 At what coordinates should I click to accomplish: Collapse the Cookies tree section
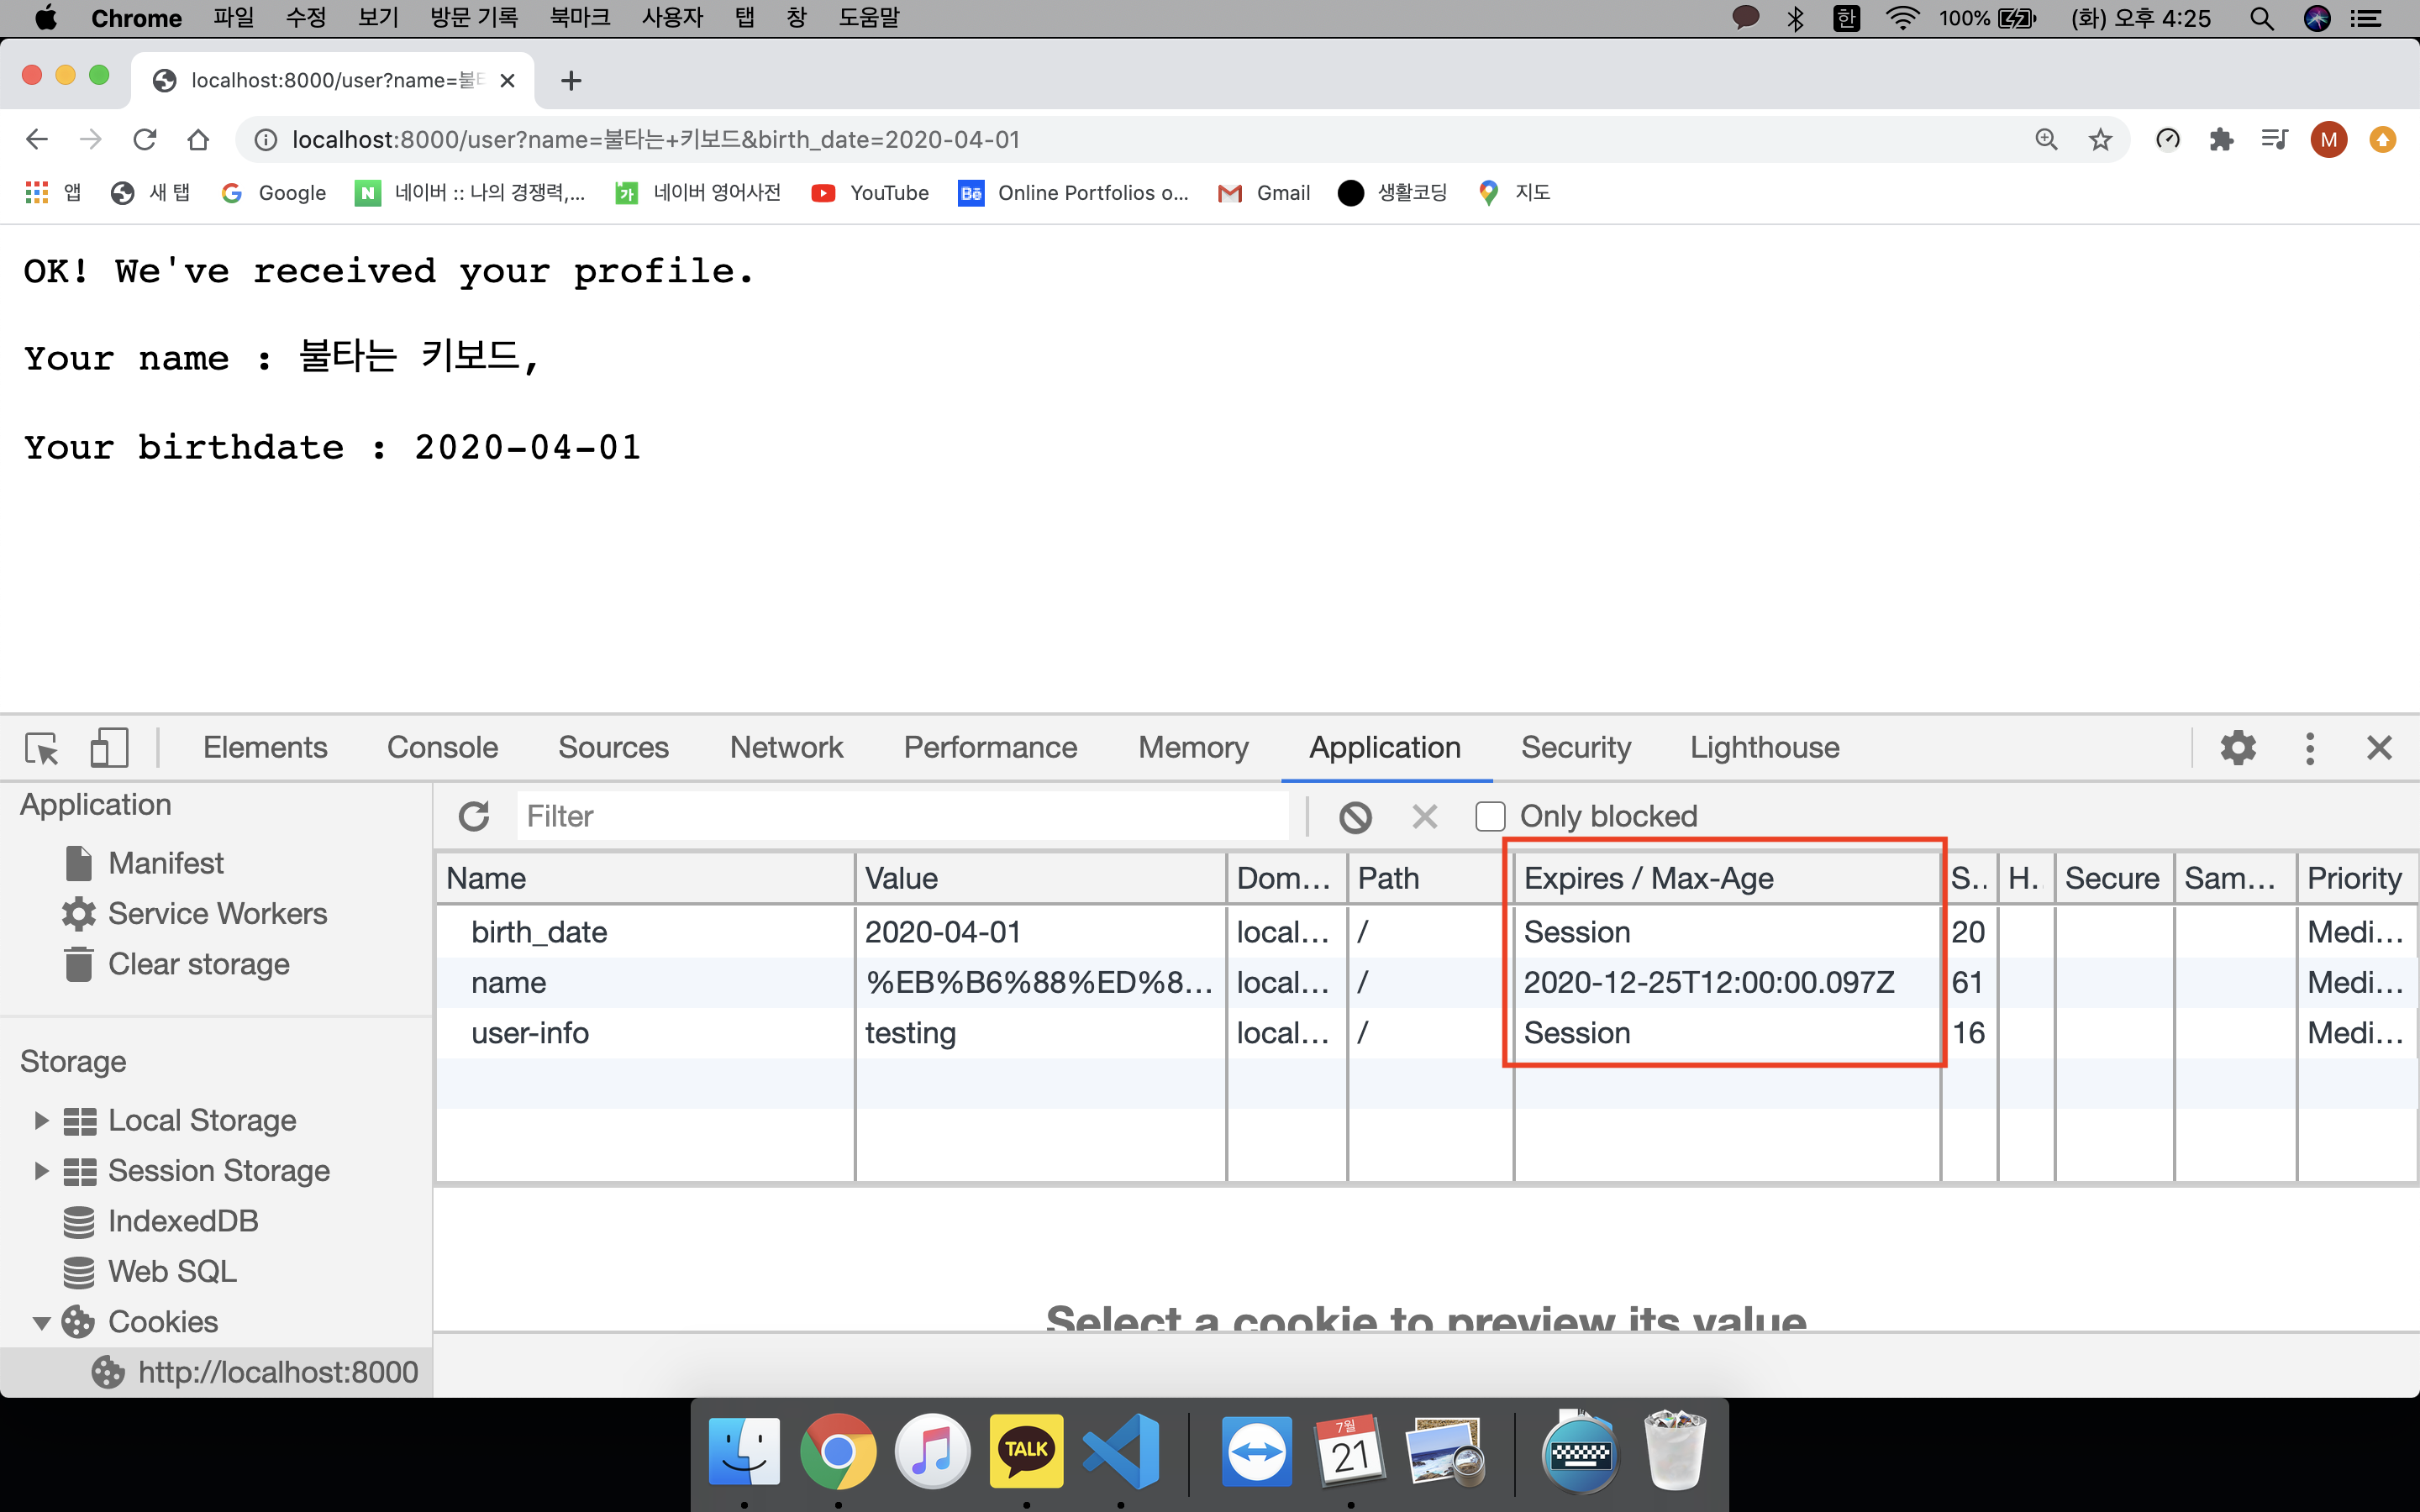tap(41, 1322)
